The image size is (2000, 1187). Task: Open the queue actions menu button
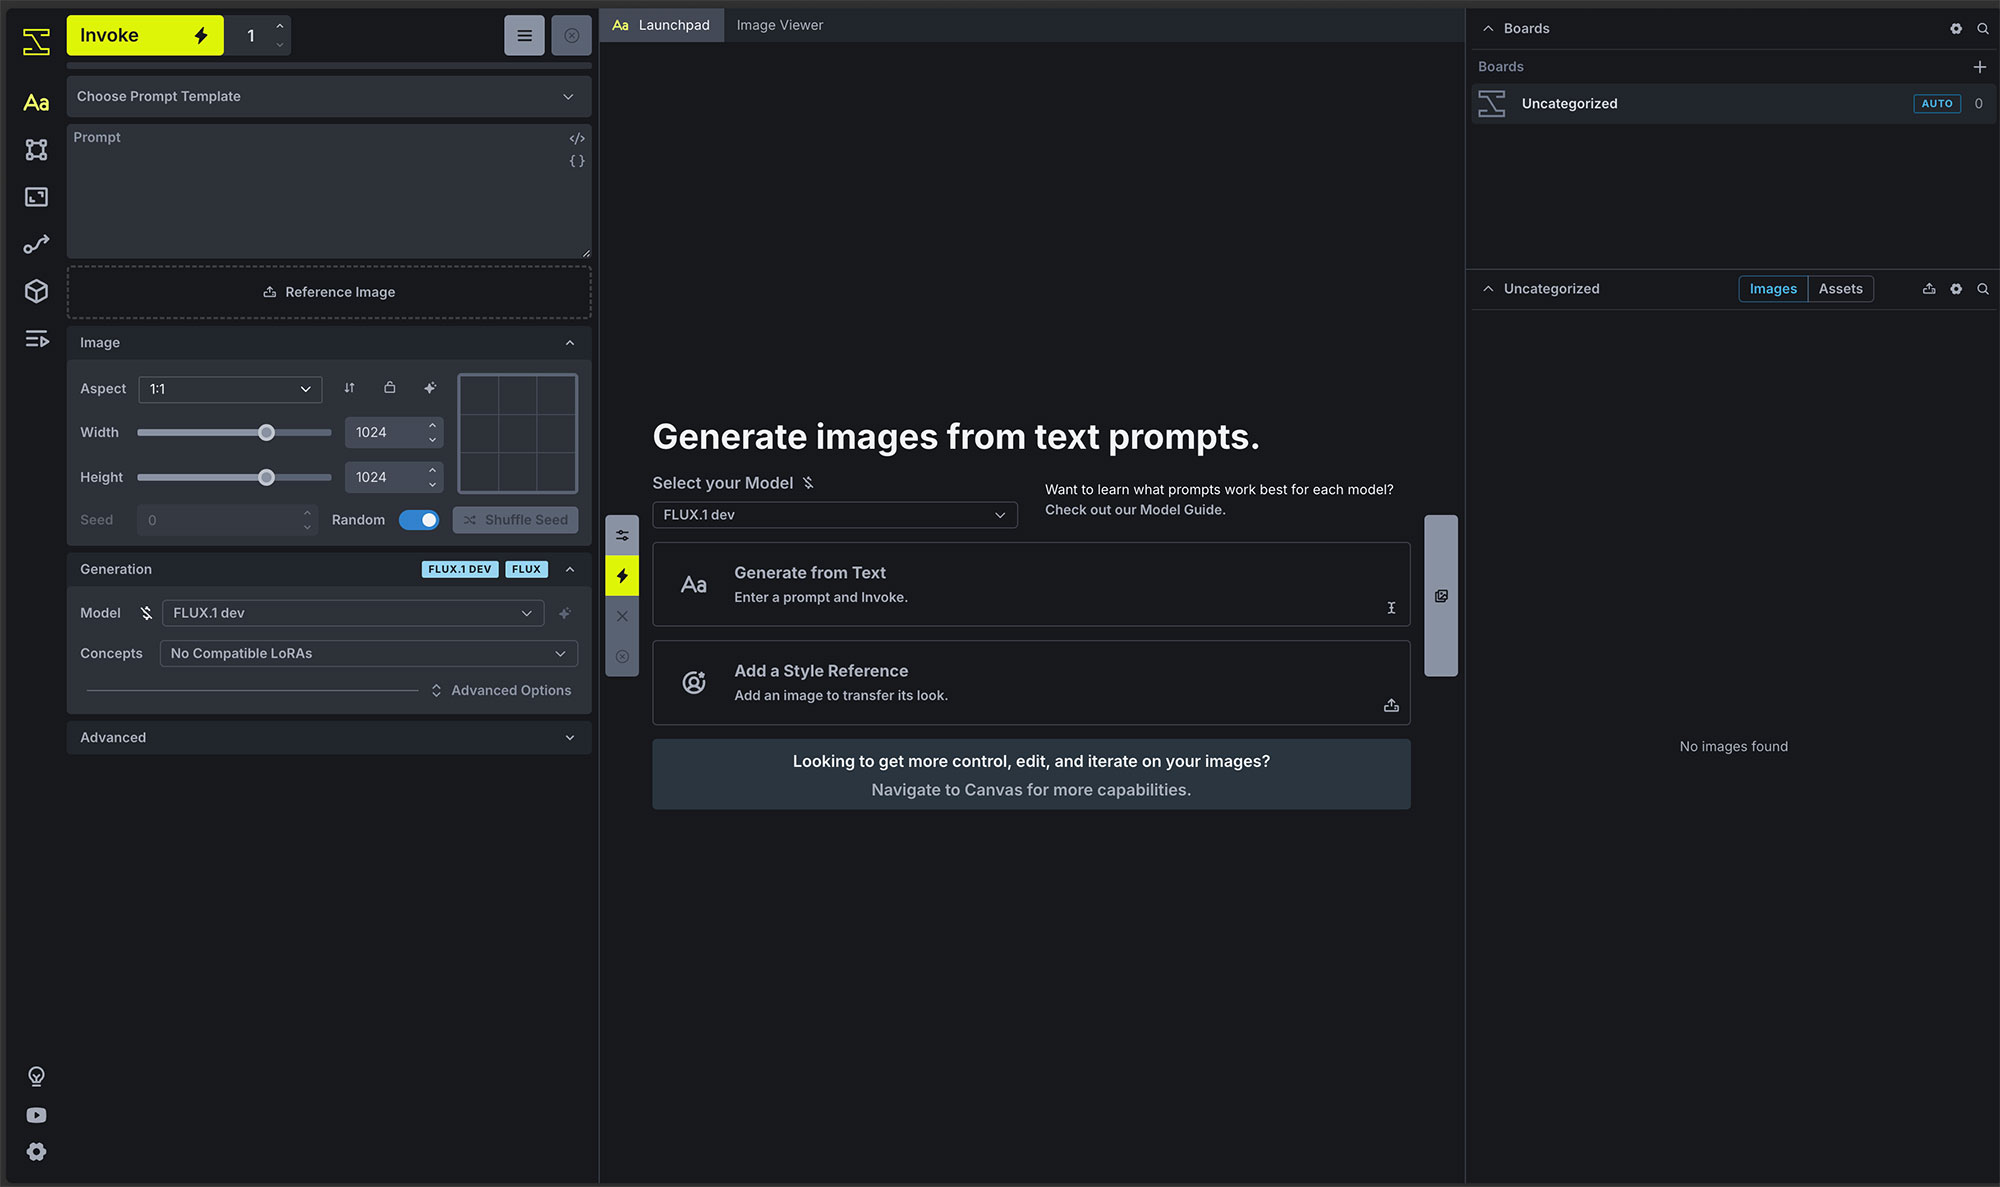pos(524,36)
